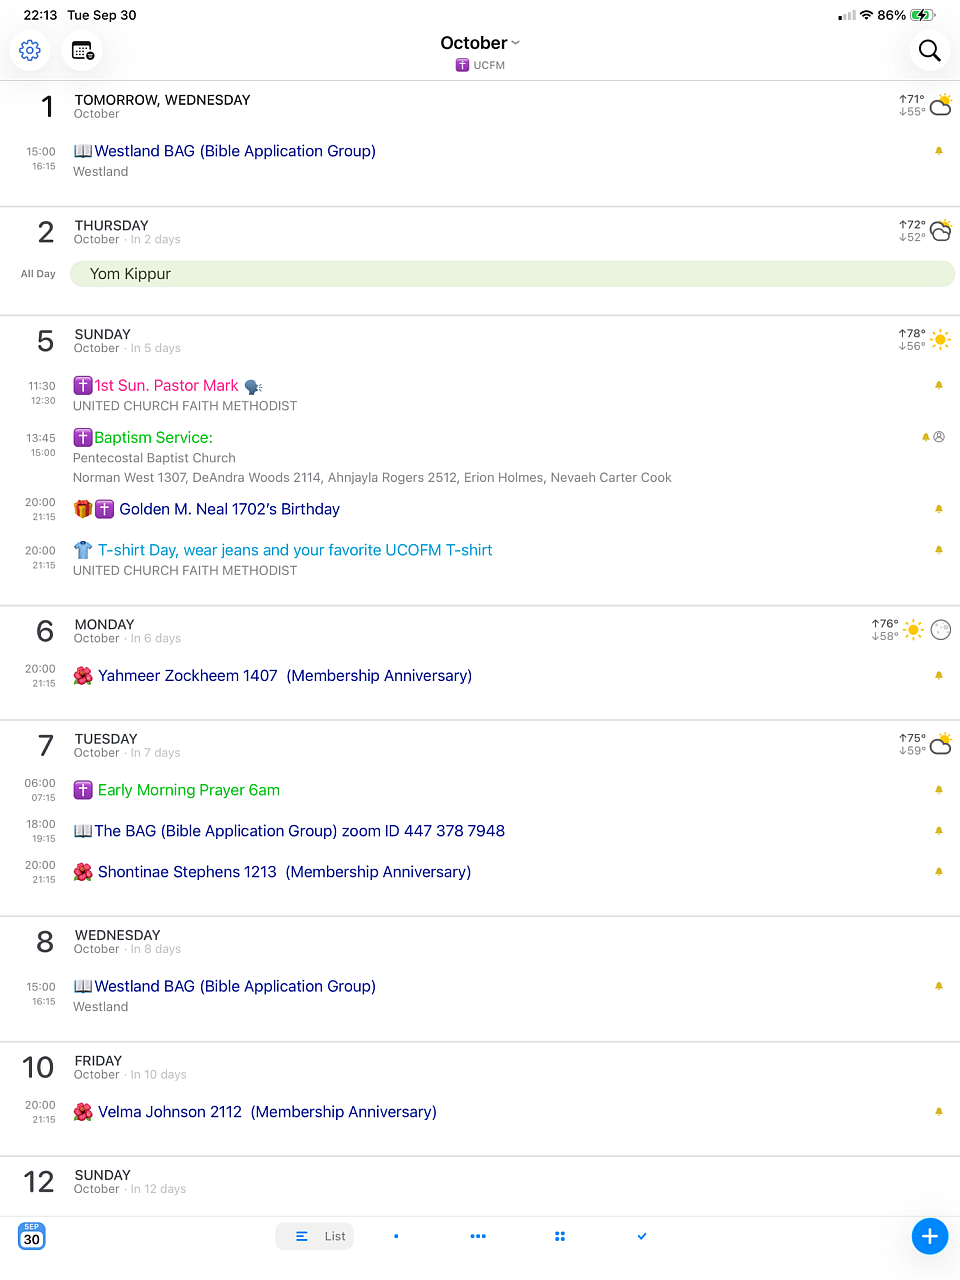This screenshot has width=960, height=1280.
Task: Open the calendar sets icon
Action: 82,50
